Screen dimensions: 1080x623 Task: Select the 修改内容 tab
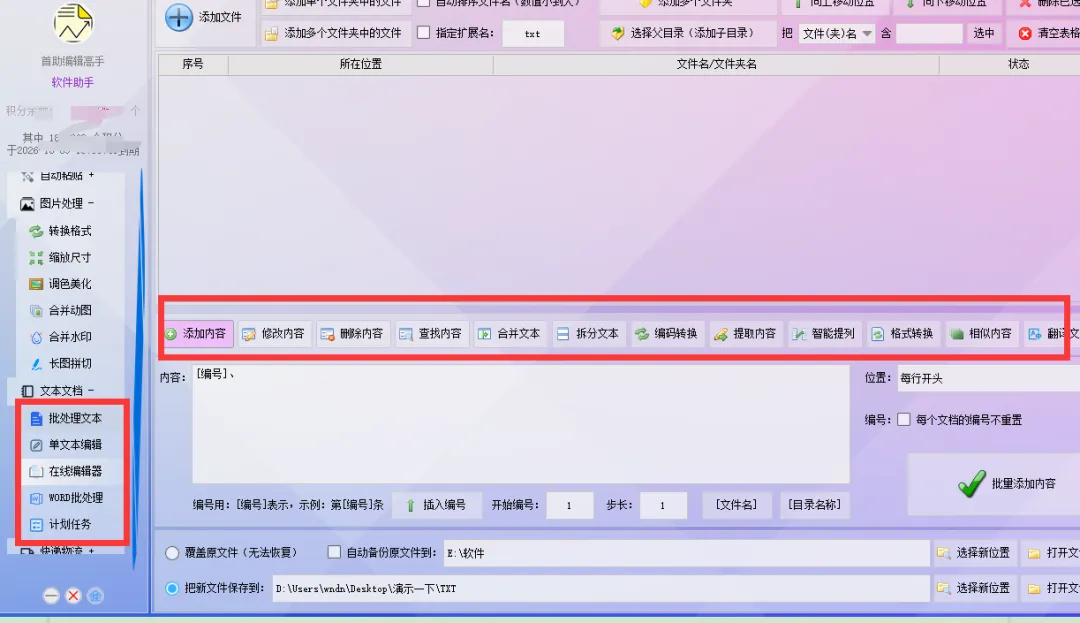[274, 334]
